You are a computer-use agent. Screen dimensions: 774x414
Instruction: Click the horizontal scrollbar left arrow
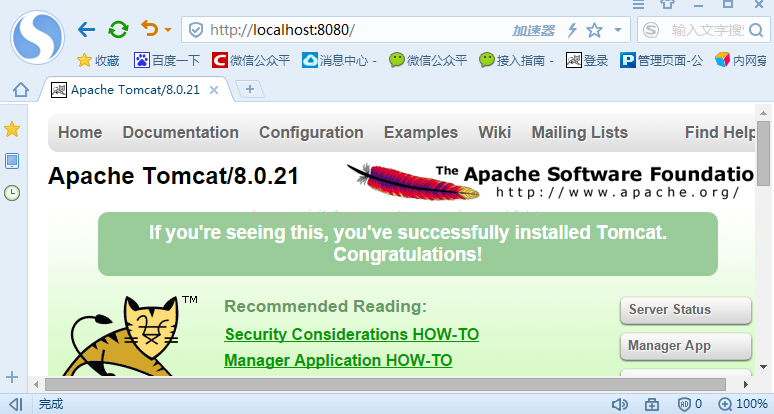(x=36, y=384)
